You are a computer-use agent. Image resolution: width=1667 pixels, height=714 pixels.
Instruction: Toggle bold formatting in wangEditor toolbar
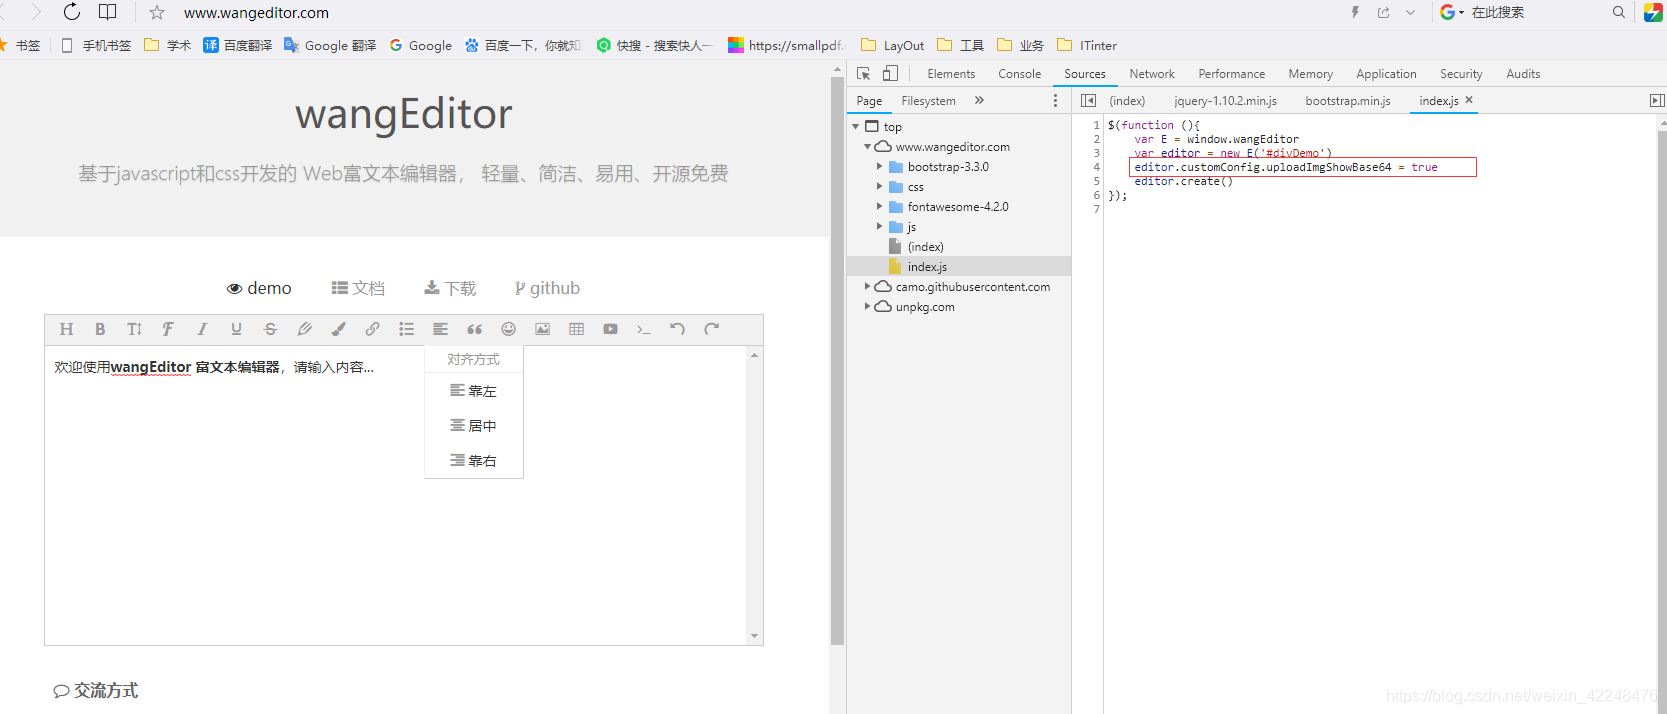tap(100, 329)
